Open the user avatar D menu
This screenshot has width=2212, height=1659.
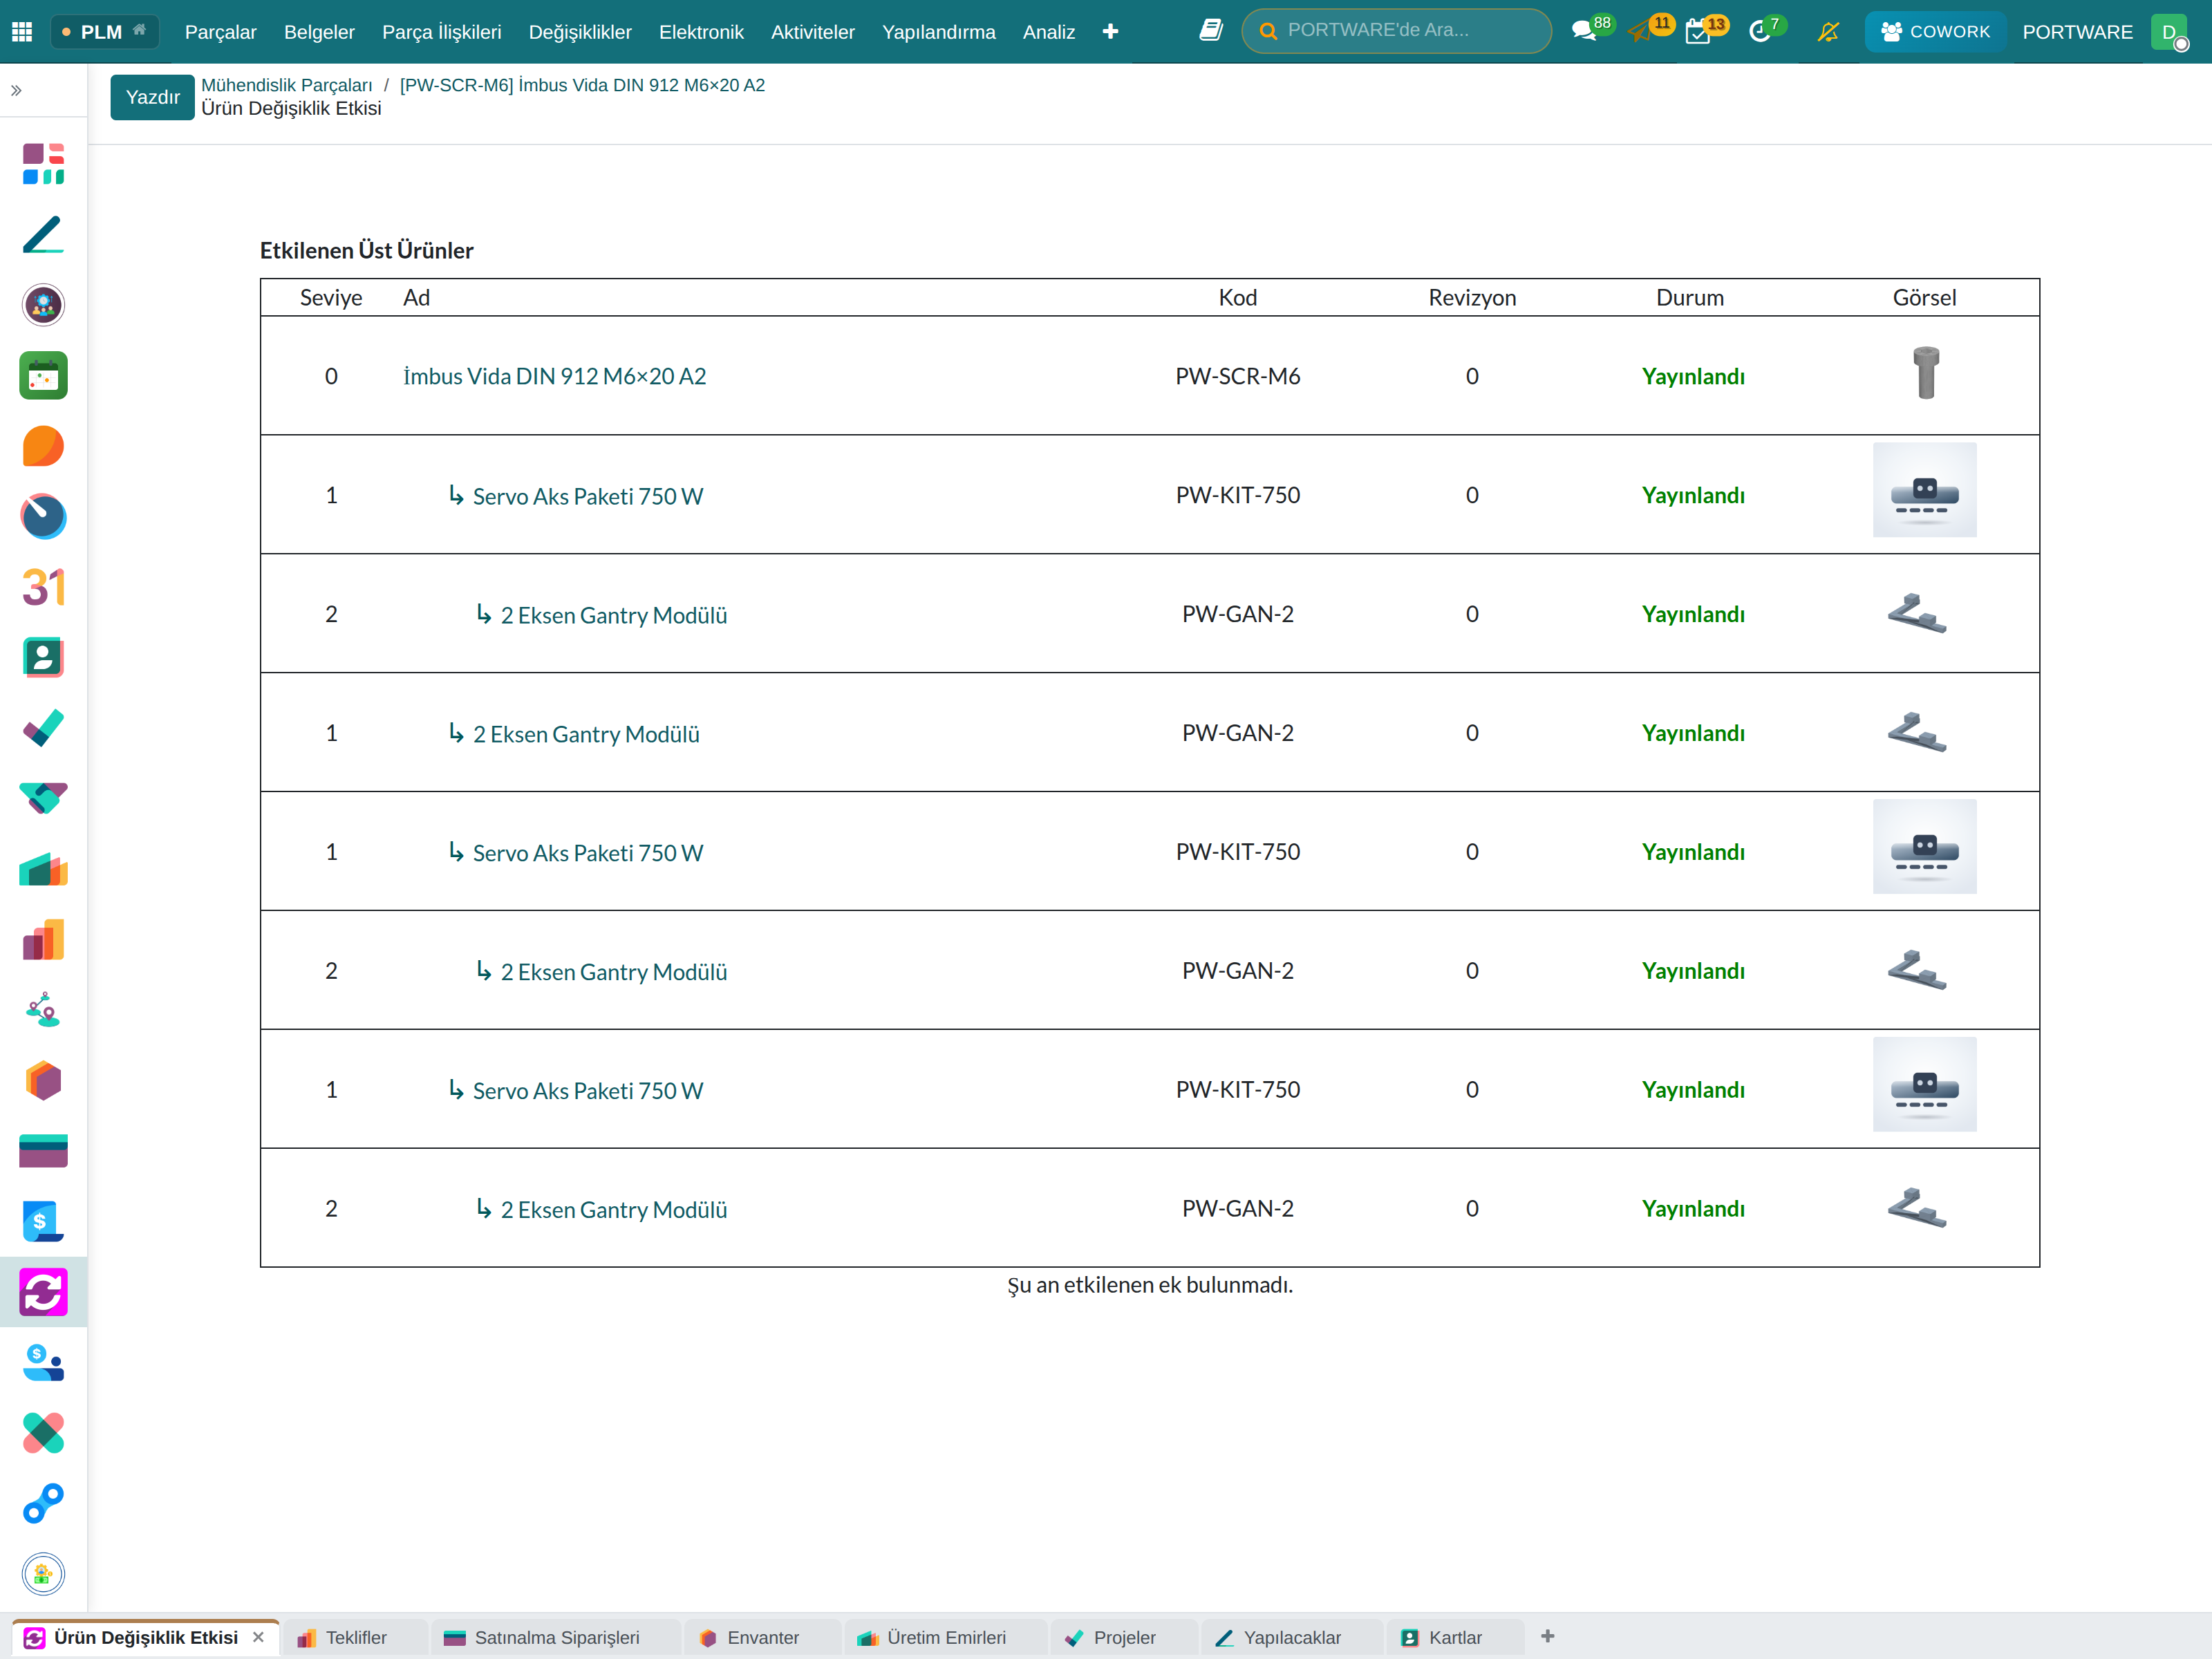point(2168,32)
